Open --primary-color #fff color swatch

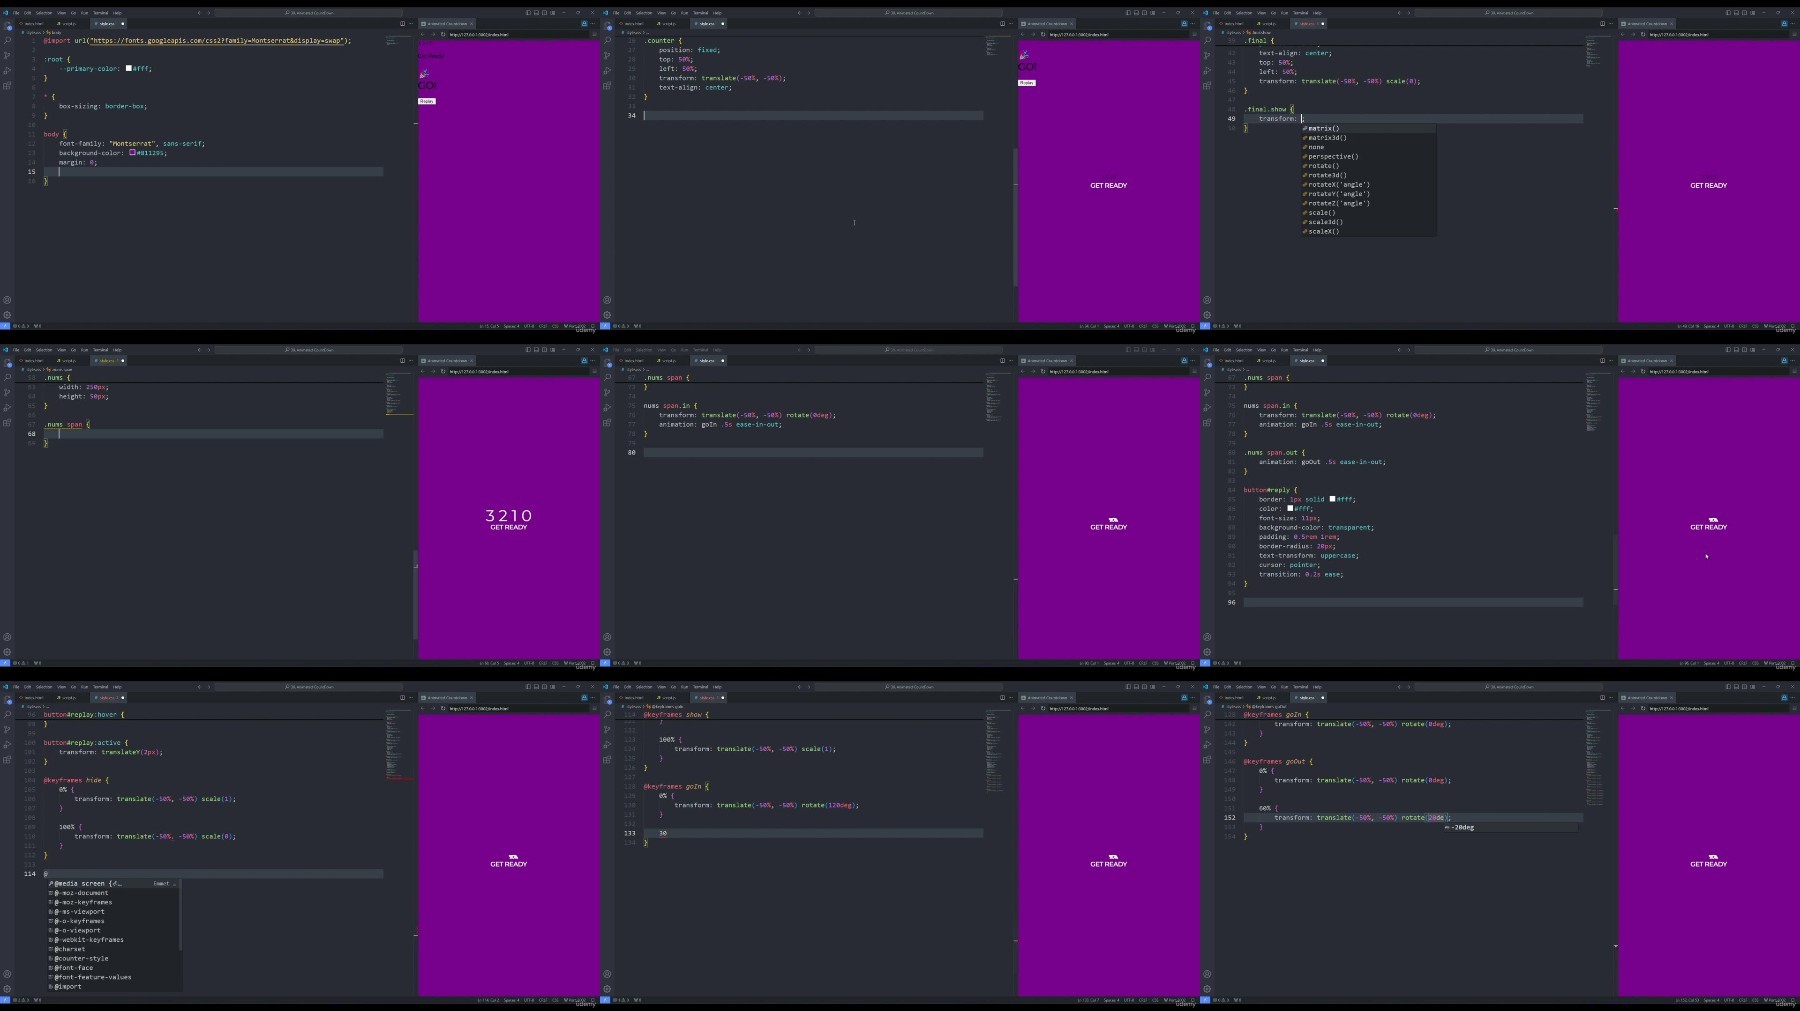coord(128,68)
